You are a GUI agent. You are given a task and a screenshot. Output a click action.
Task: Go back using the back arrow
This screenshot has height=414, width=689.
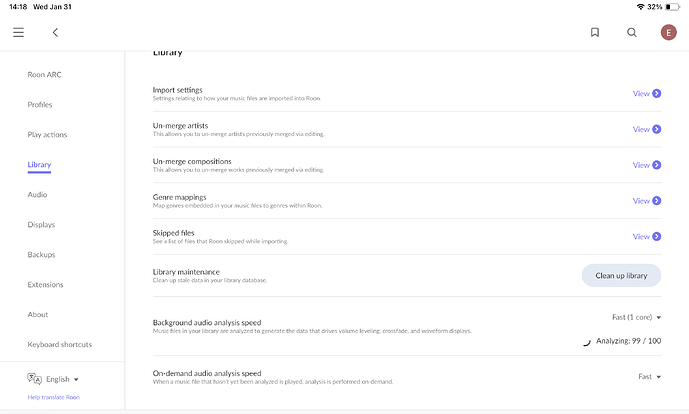pyautogui.click(x=55, y=32)
